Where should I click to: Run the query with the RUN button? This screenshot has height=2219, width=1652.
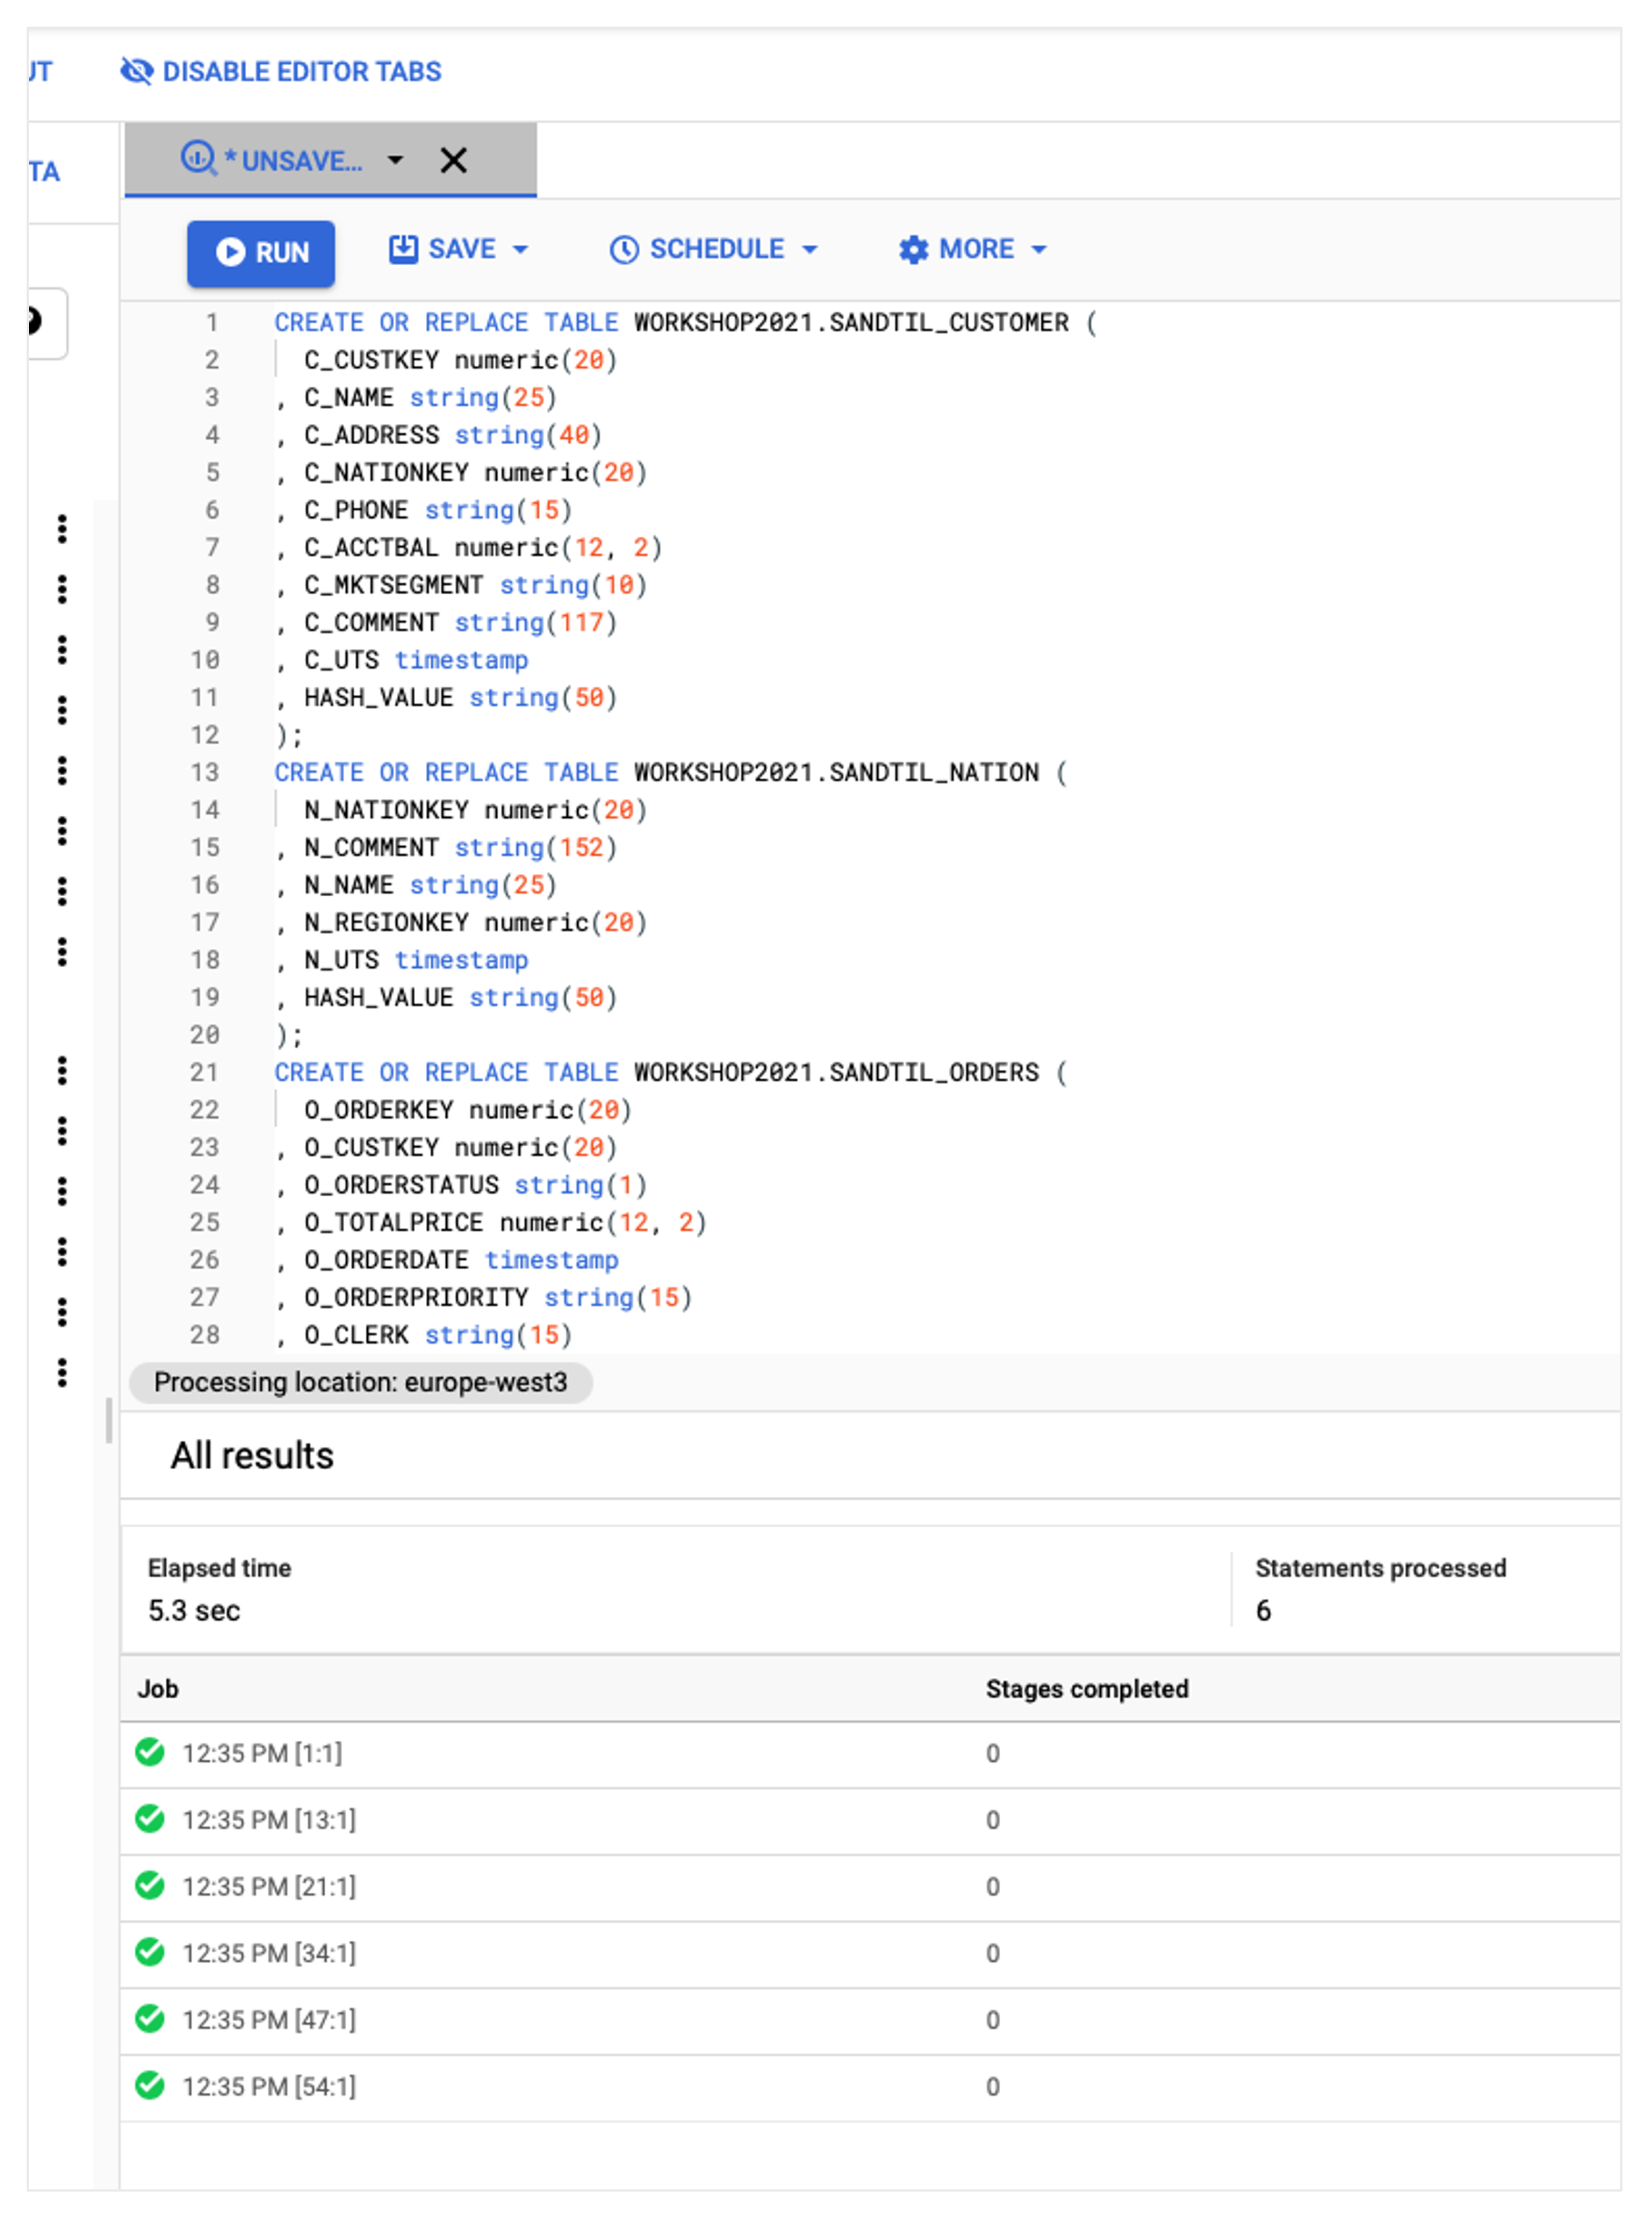coord(261,252)
